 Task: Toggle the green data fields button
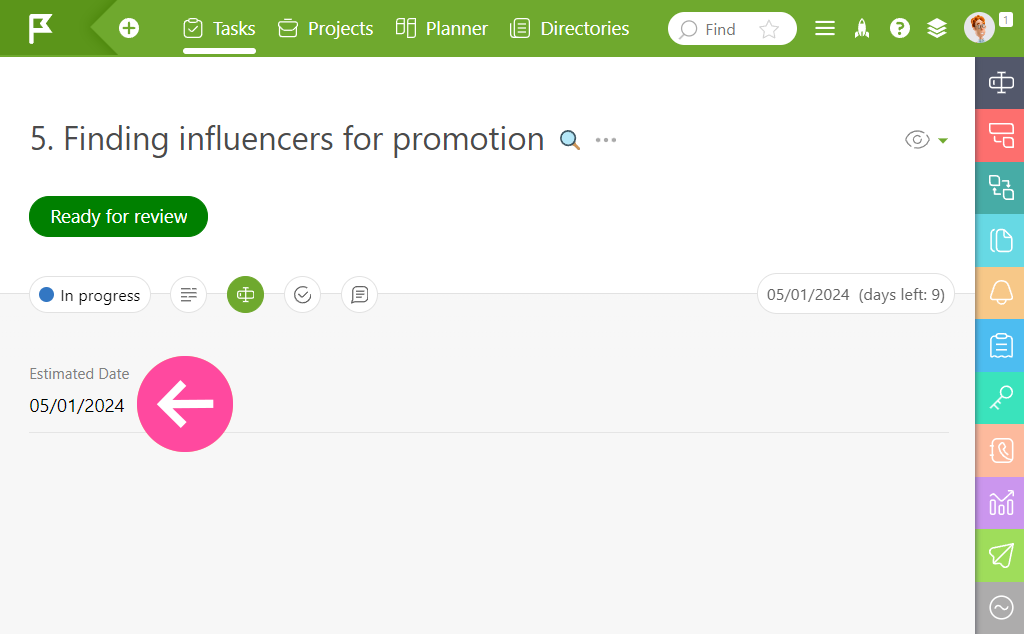(246, 294)
